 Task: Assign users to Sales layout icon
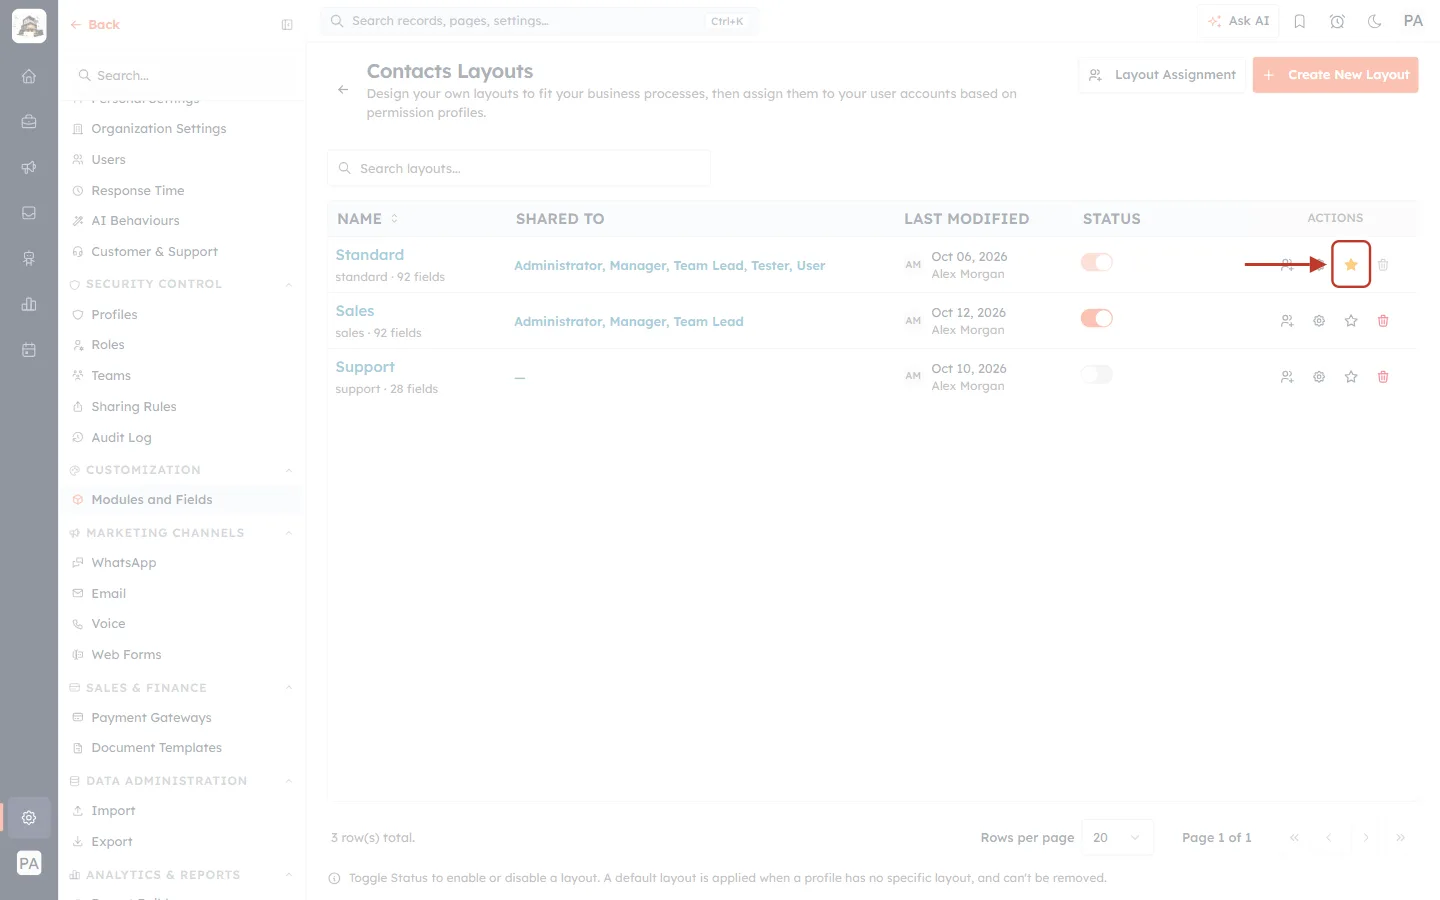pos(1287,321)
